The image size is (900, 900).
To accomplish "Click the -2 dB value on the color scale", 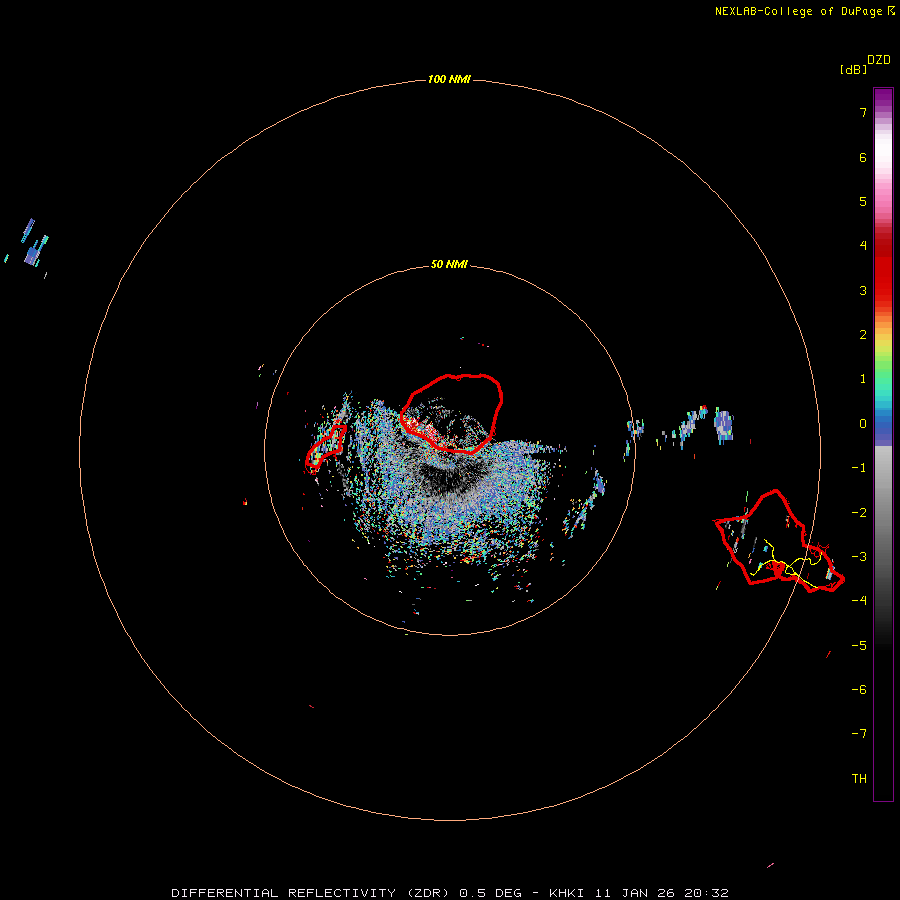I will pyautogui.click(x=859, y=512).
